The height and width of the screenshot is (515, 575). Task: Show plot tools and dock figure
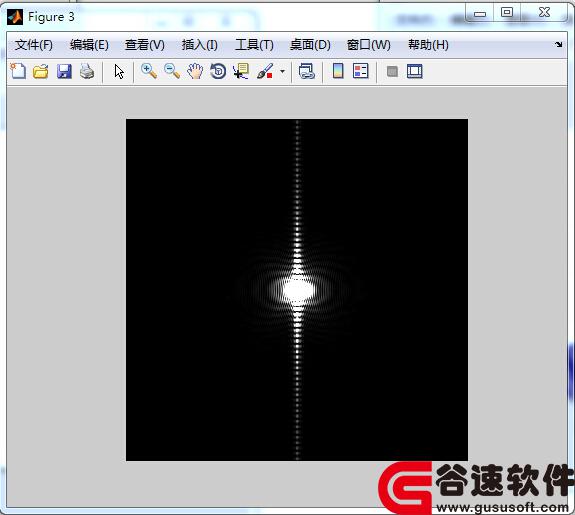tap(415, 71)
